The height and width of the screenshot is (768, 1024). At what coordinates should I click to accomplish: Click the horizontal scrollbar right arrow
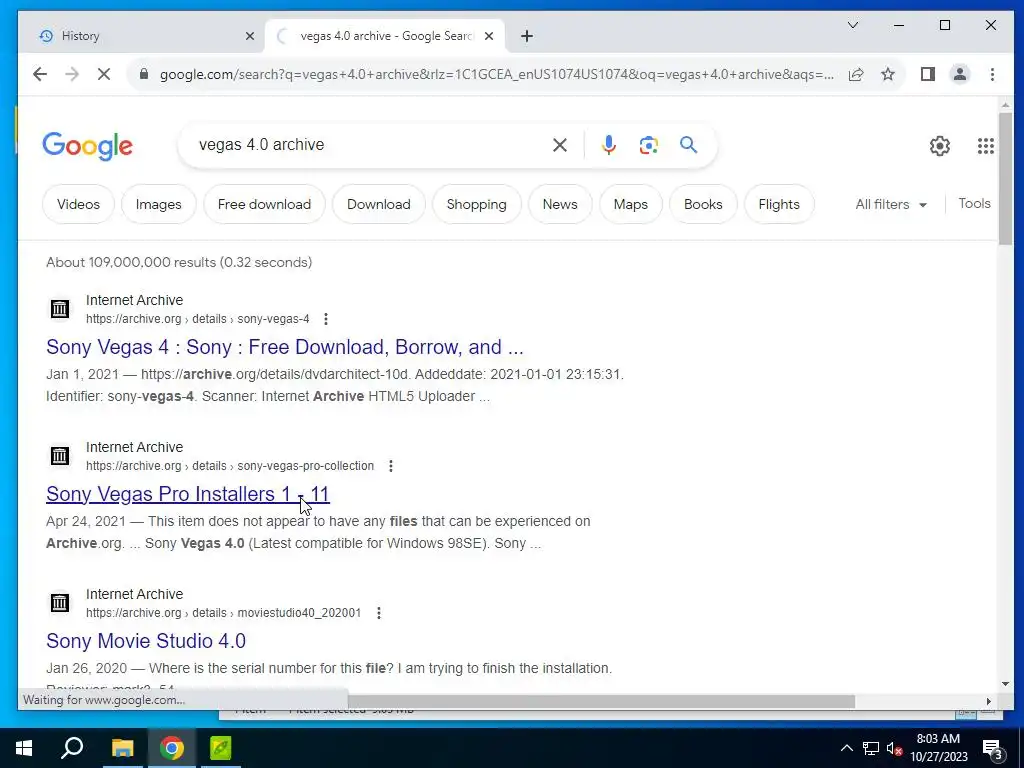click(989, 701)
